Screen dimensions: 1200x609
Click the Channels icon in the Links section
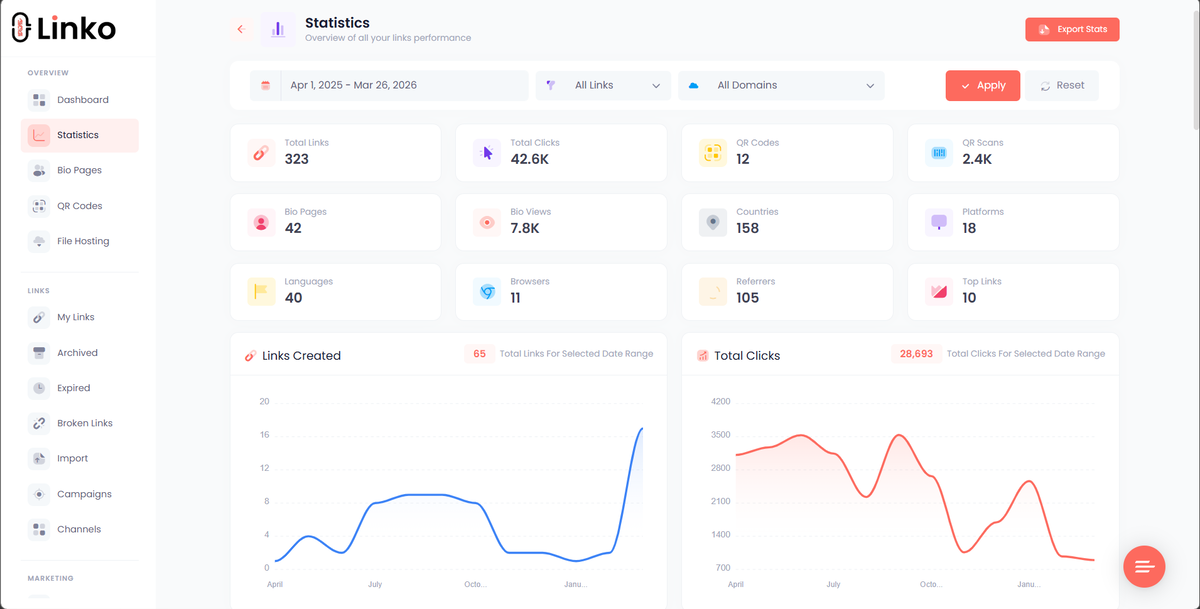pyautogui.click(x=37, y=529)
